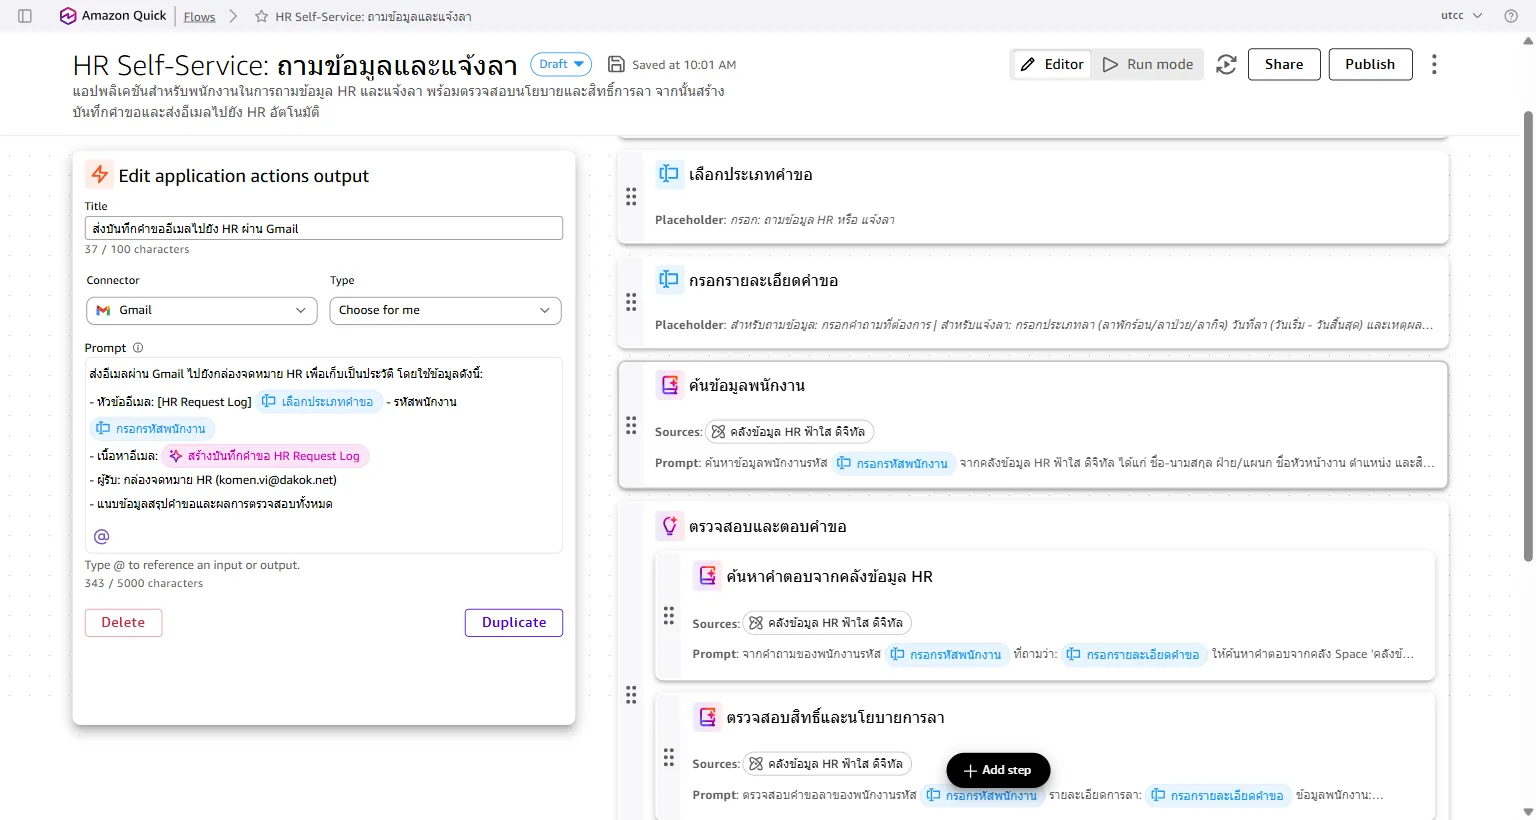Open the utcc account dropdown

1462,16
